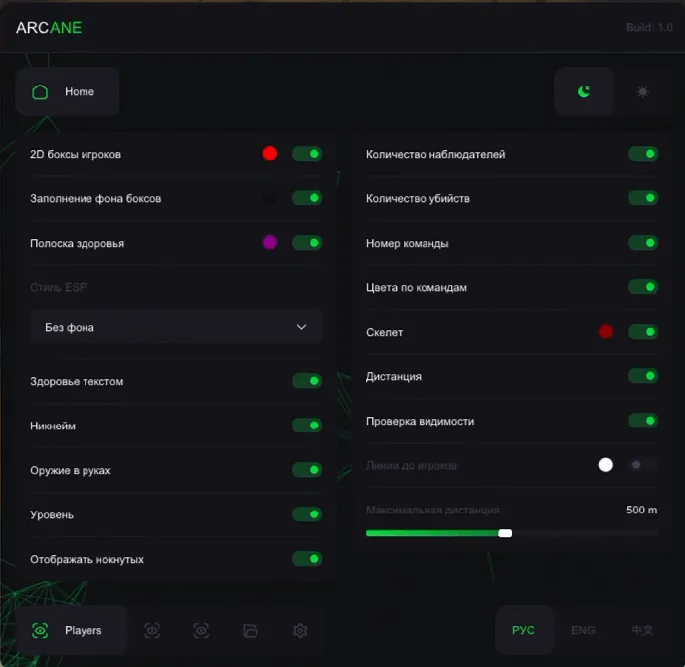This screenshot has height=667, width=685.
Task: Select the РУС language button
Action: pyautogui.click(x=524, y=631)
